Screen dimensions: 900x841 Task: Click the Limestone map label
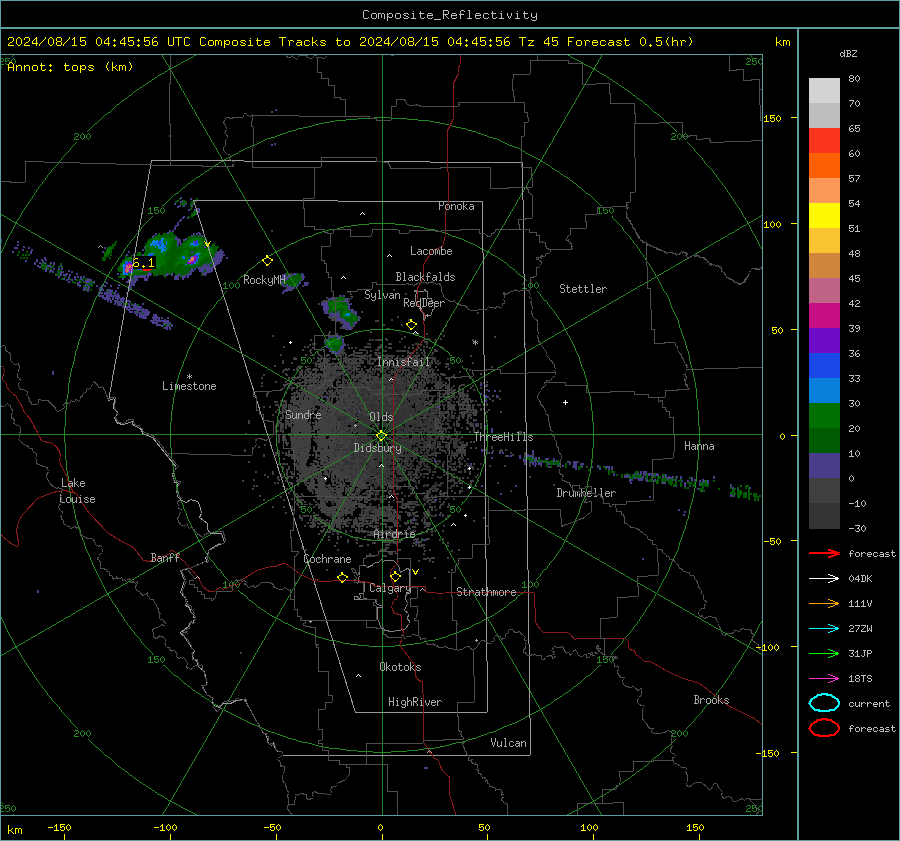[189, 386]
